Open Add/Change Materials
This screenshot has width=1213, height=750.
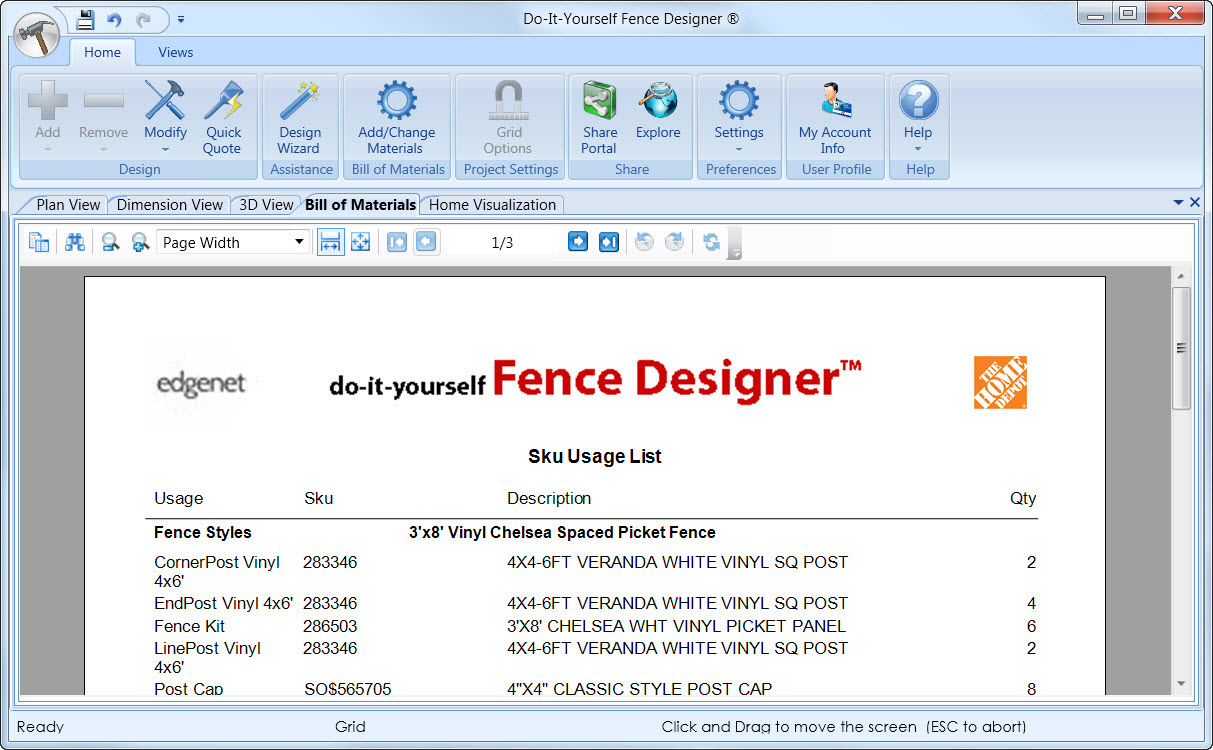[x=396, y=117]
